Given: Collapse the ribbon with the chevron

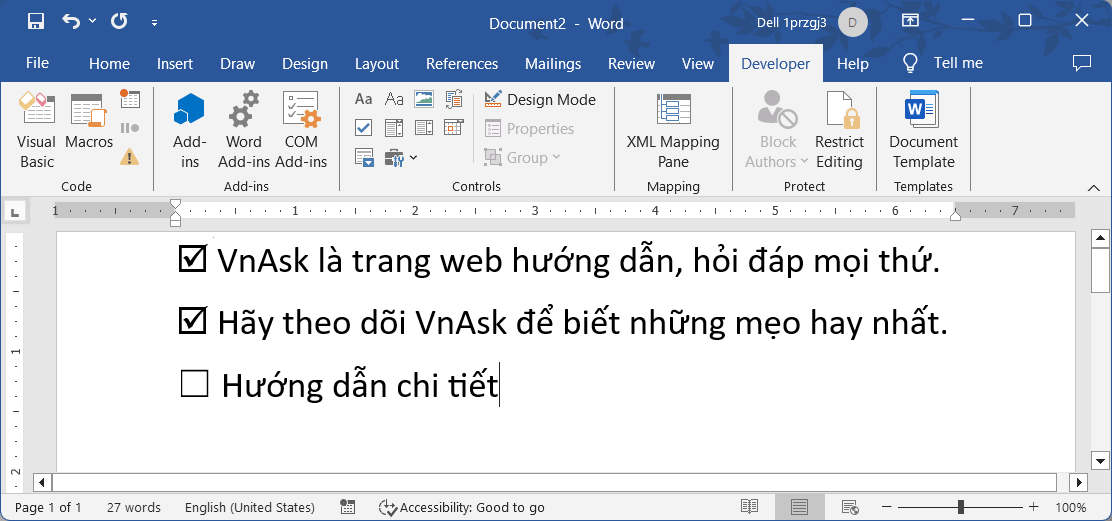Looking at the screenshot, I should [x=1094, y=187].
